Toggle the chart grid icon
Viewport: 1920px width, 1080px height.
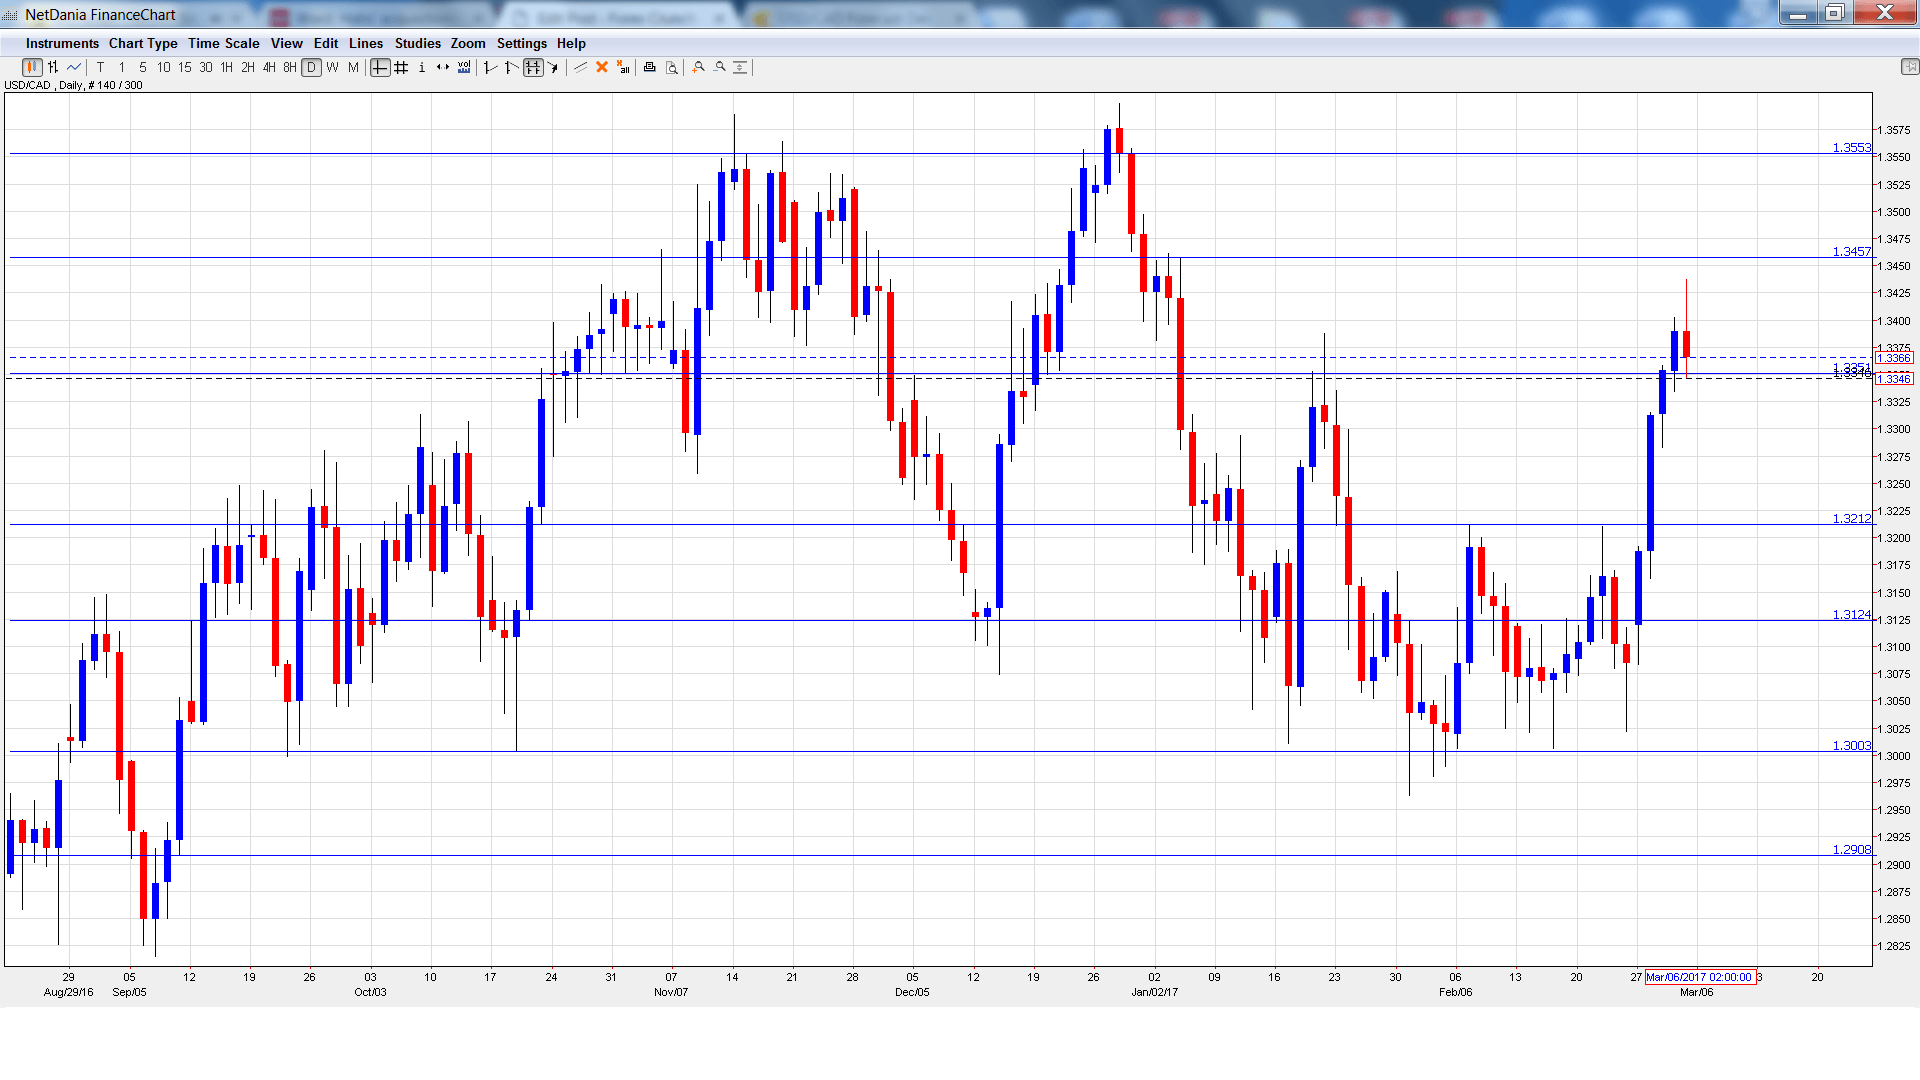click(401, 67)
